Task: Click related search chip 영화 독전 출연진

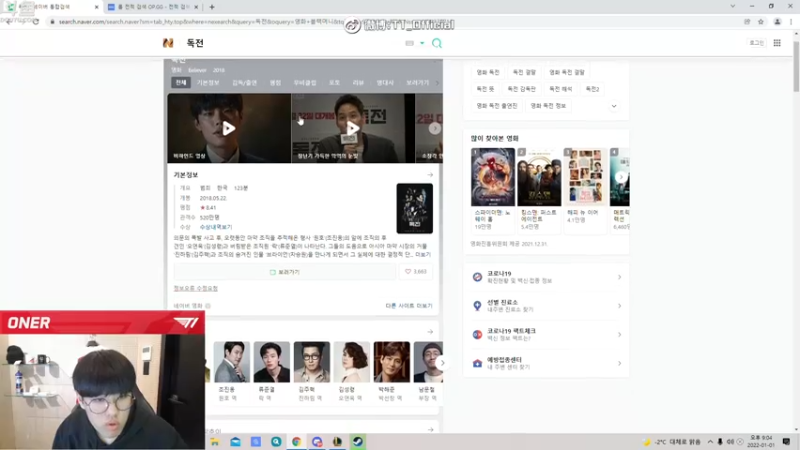Action: (x=497, y=106)
